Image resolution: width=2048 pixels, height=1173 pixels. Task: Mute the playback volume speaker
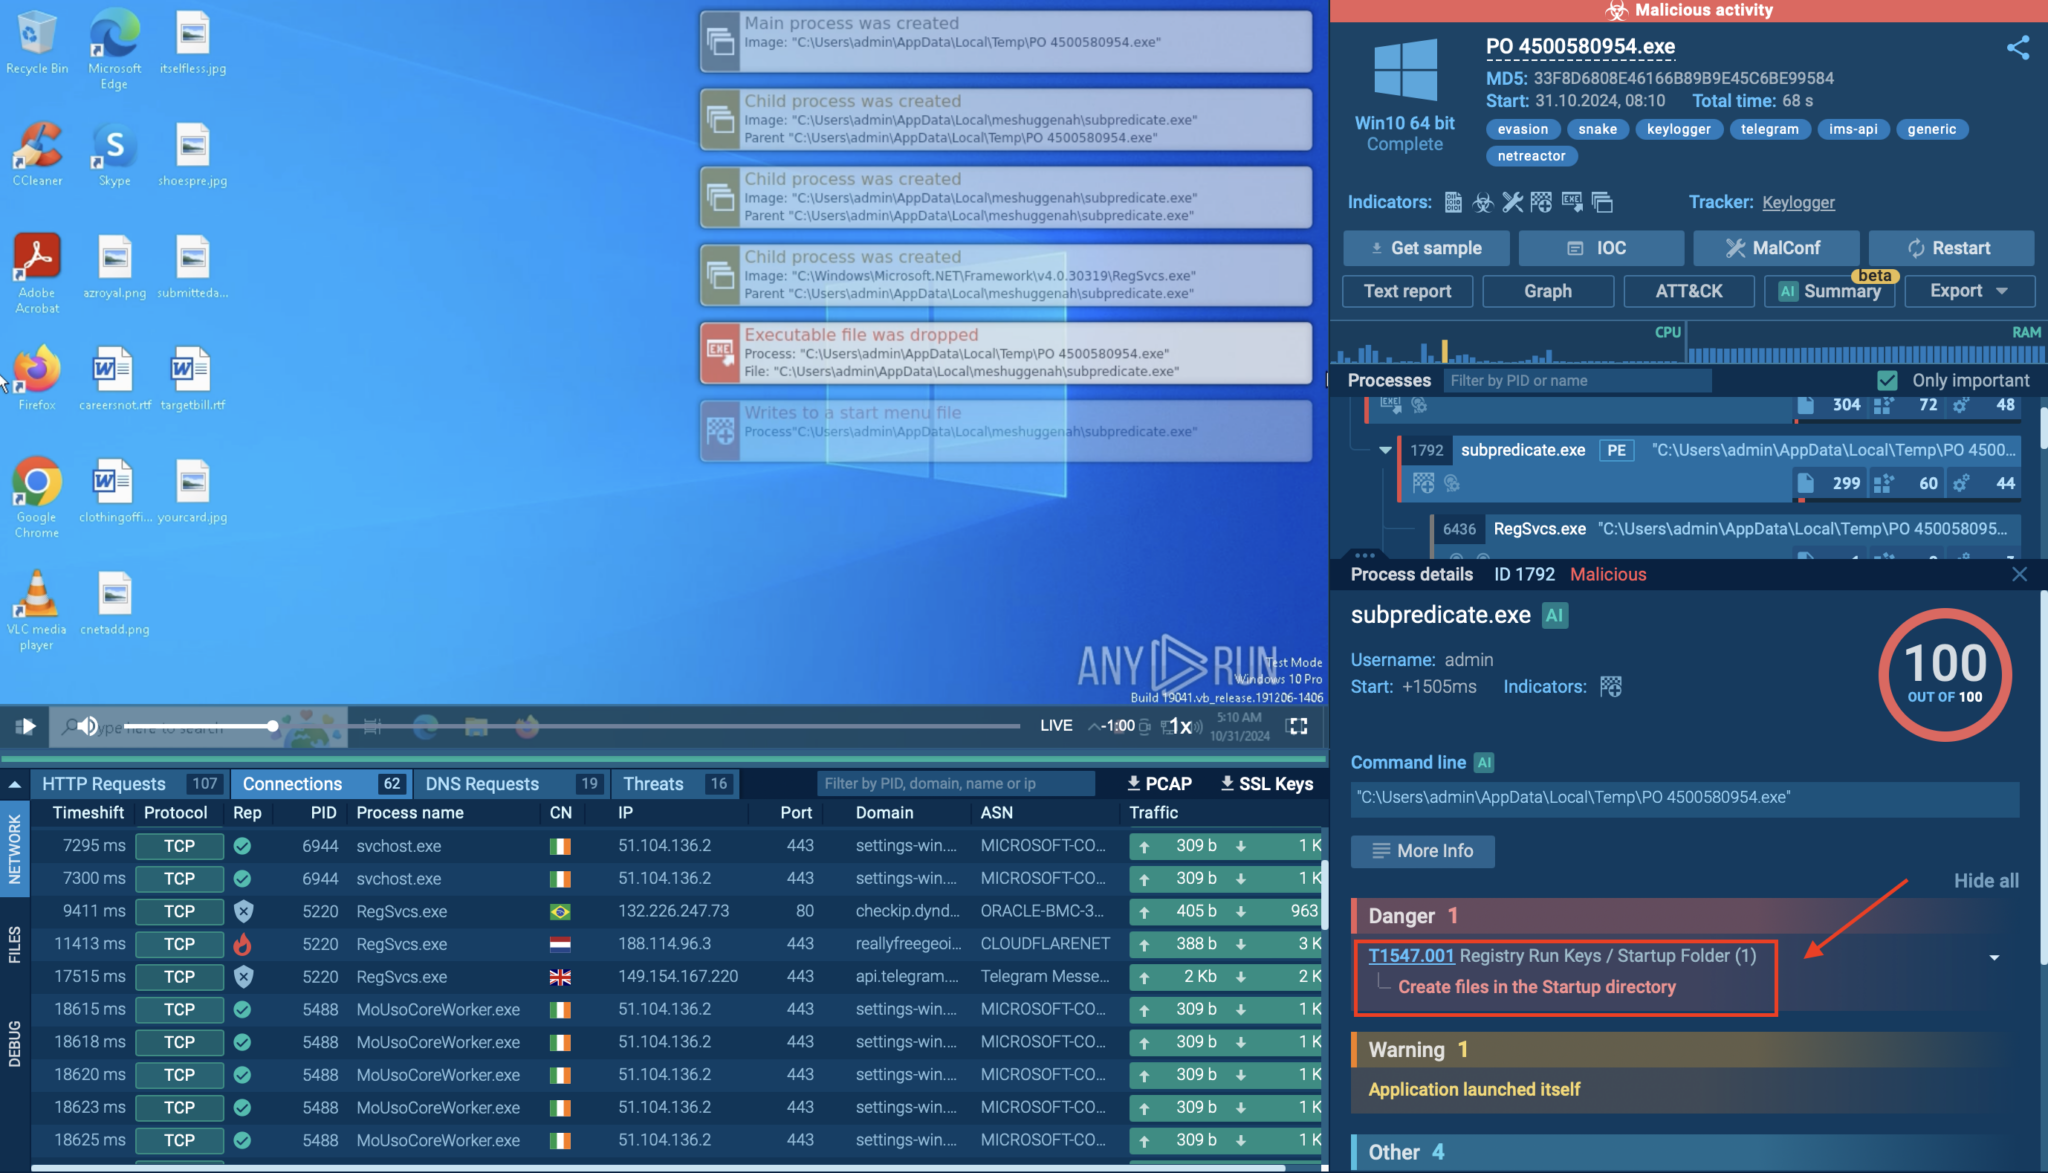(88, 726)
